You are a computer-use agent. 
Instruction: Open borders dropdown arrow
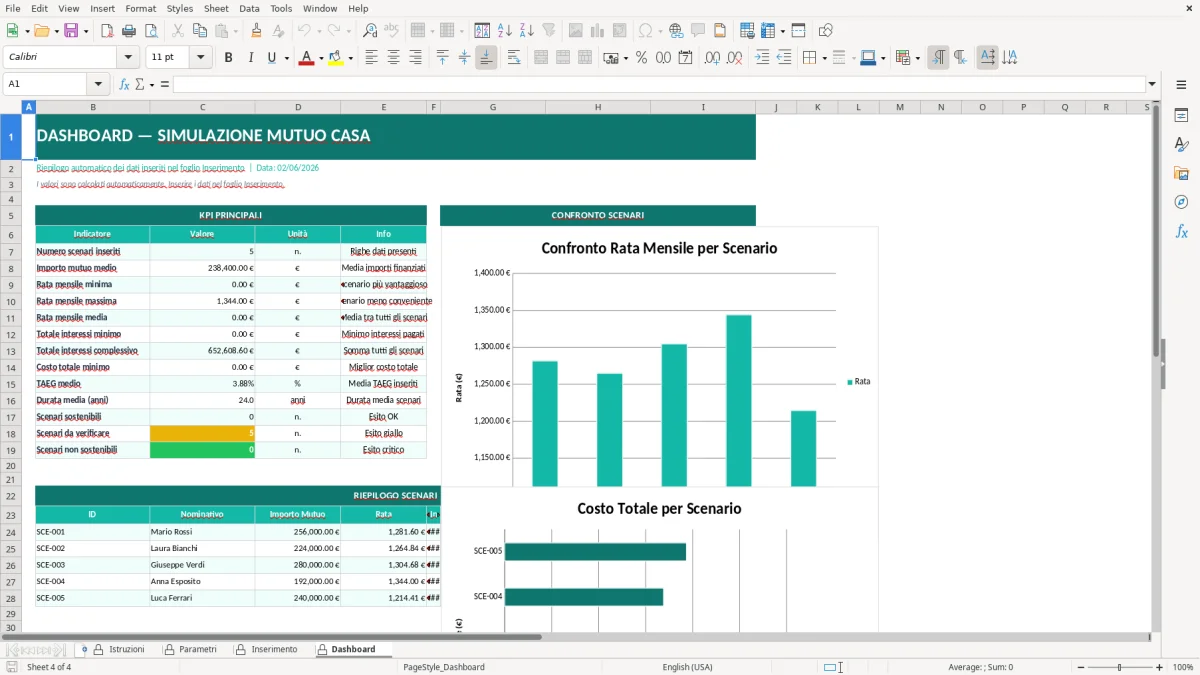point(823,58)
